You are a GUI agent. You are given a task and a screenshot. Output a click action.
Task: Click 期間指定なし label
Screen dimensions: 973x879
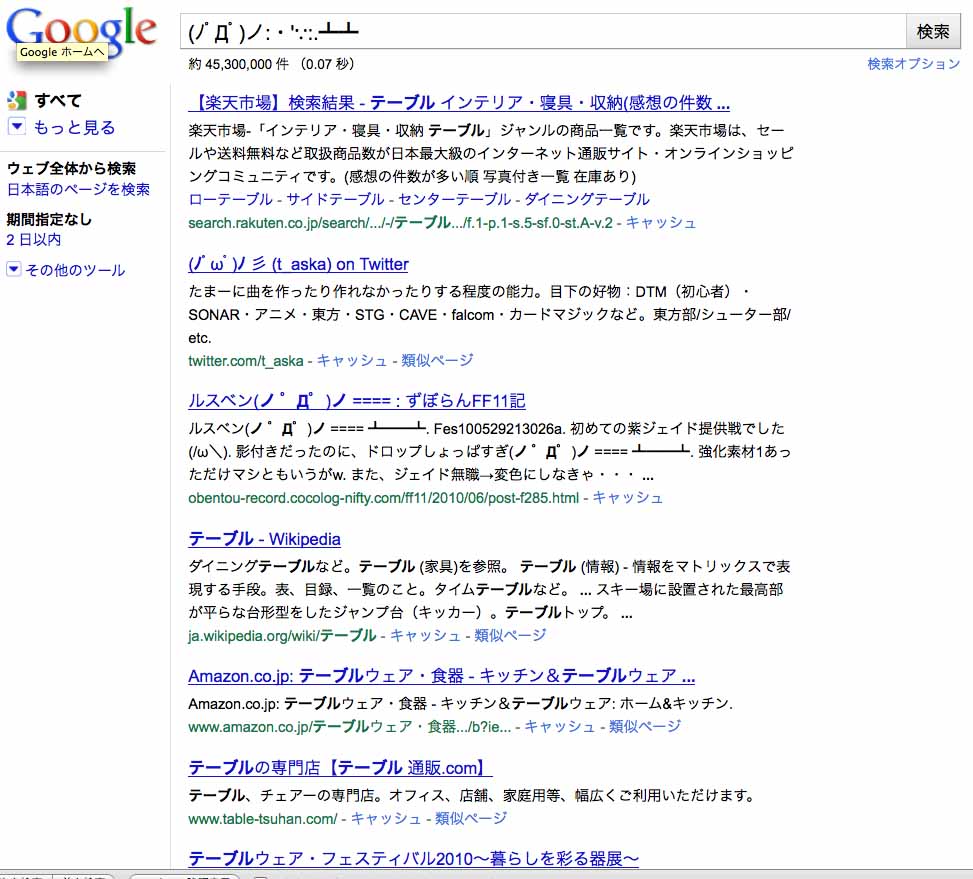[49, 219]
